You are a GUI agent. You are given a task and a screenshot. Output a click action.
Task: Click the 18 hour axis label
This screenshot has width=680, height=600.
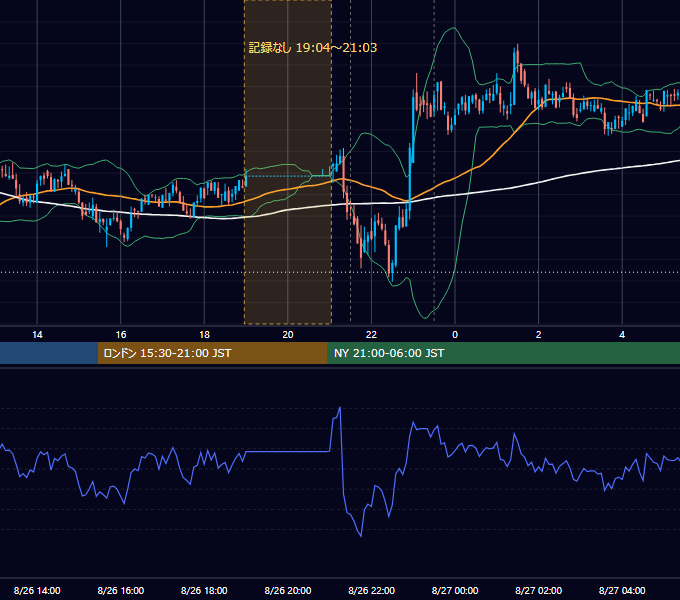click(204, 335)
